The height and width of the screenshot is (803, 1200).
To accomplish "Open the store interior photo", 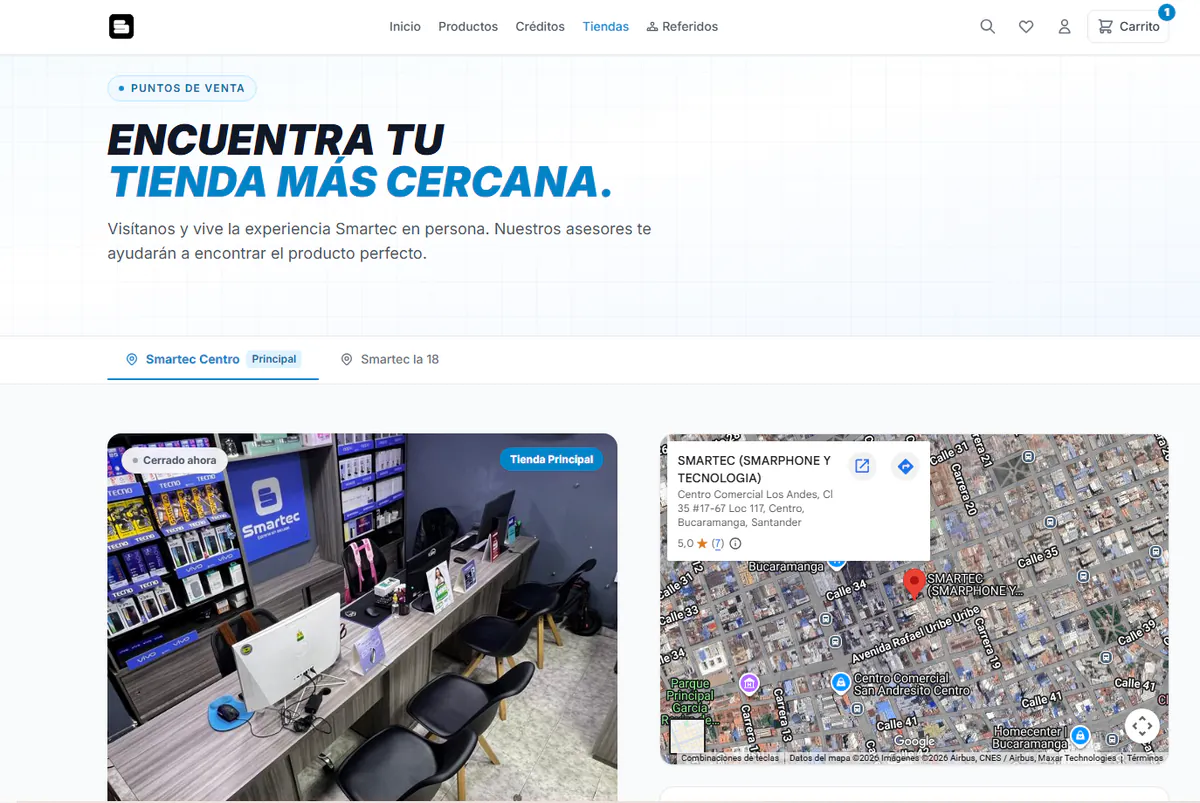I will coord(362,617).
